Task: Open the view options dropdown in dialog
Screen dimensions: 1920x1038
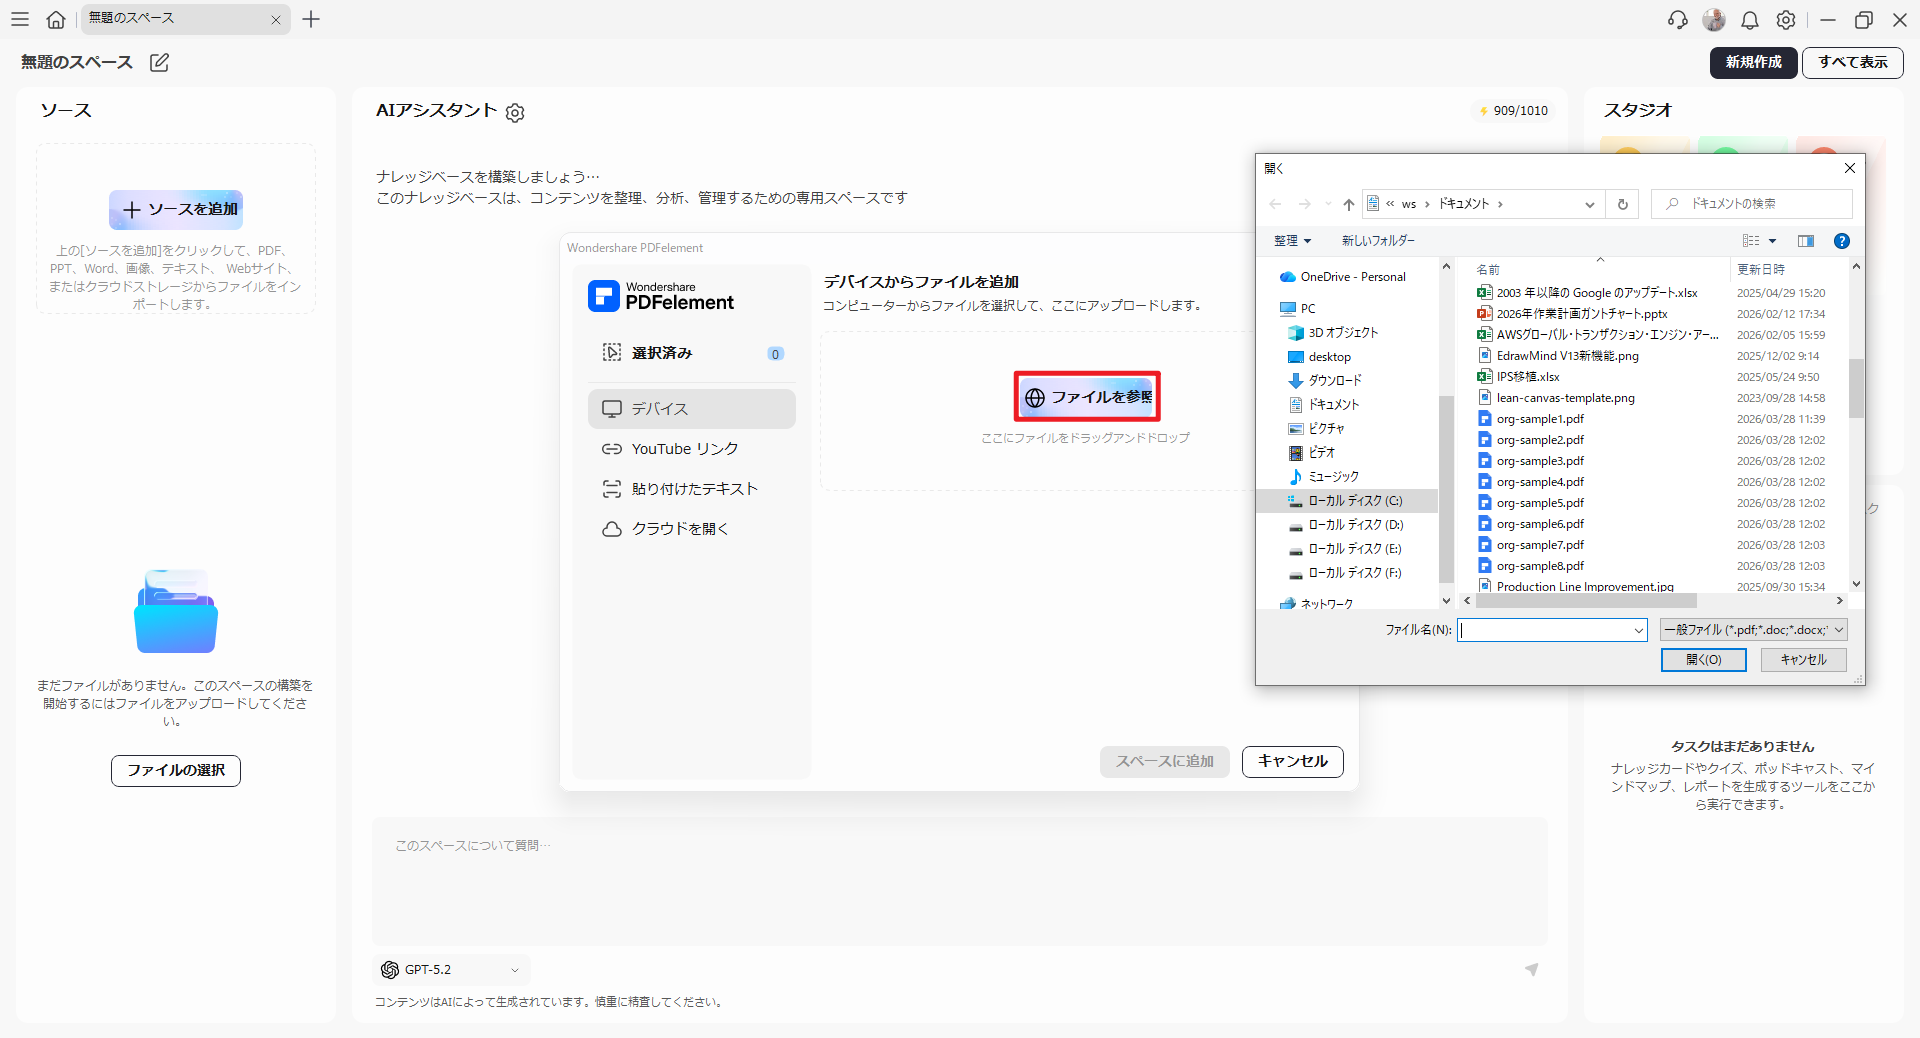Action: [x=1772, y=241]
